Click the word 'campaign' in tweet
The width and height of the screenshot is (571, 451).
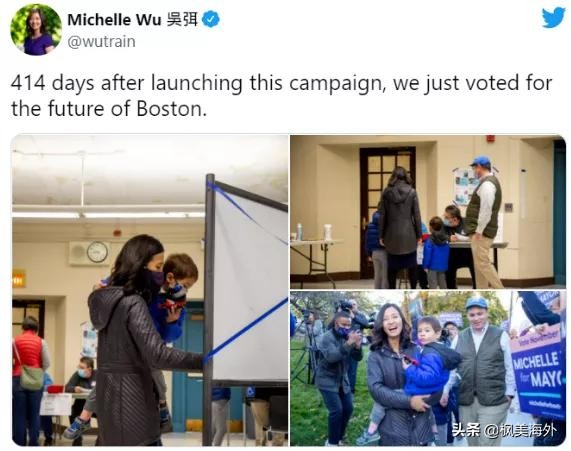pos(337,84)
